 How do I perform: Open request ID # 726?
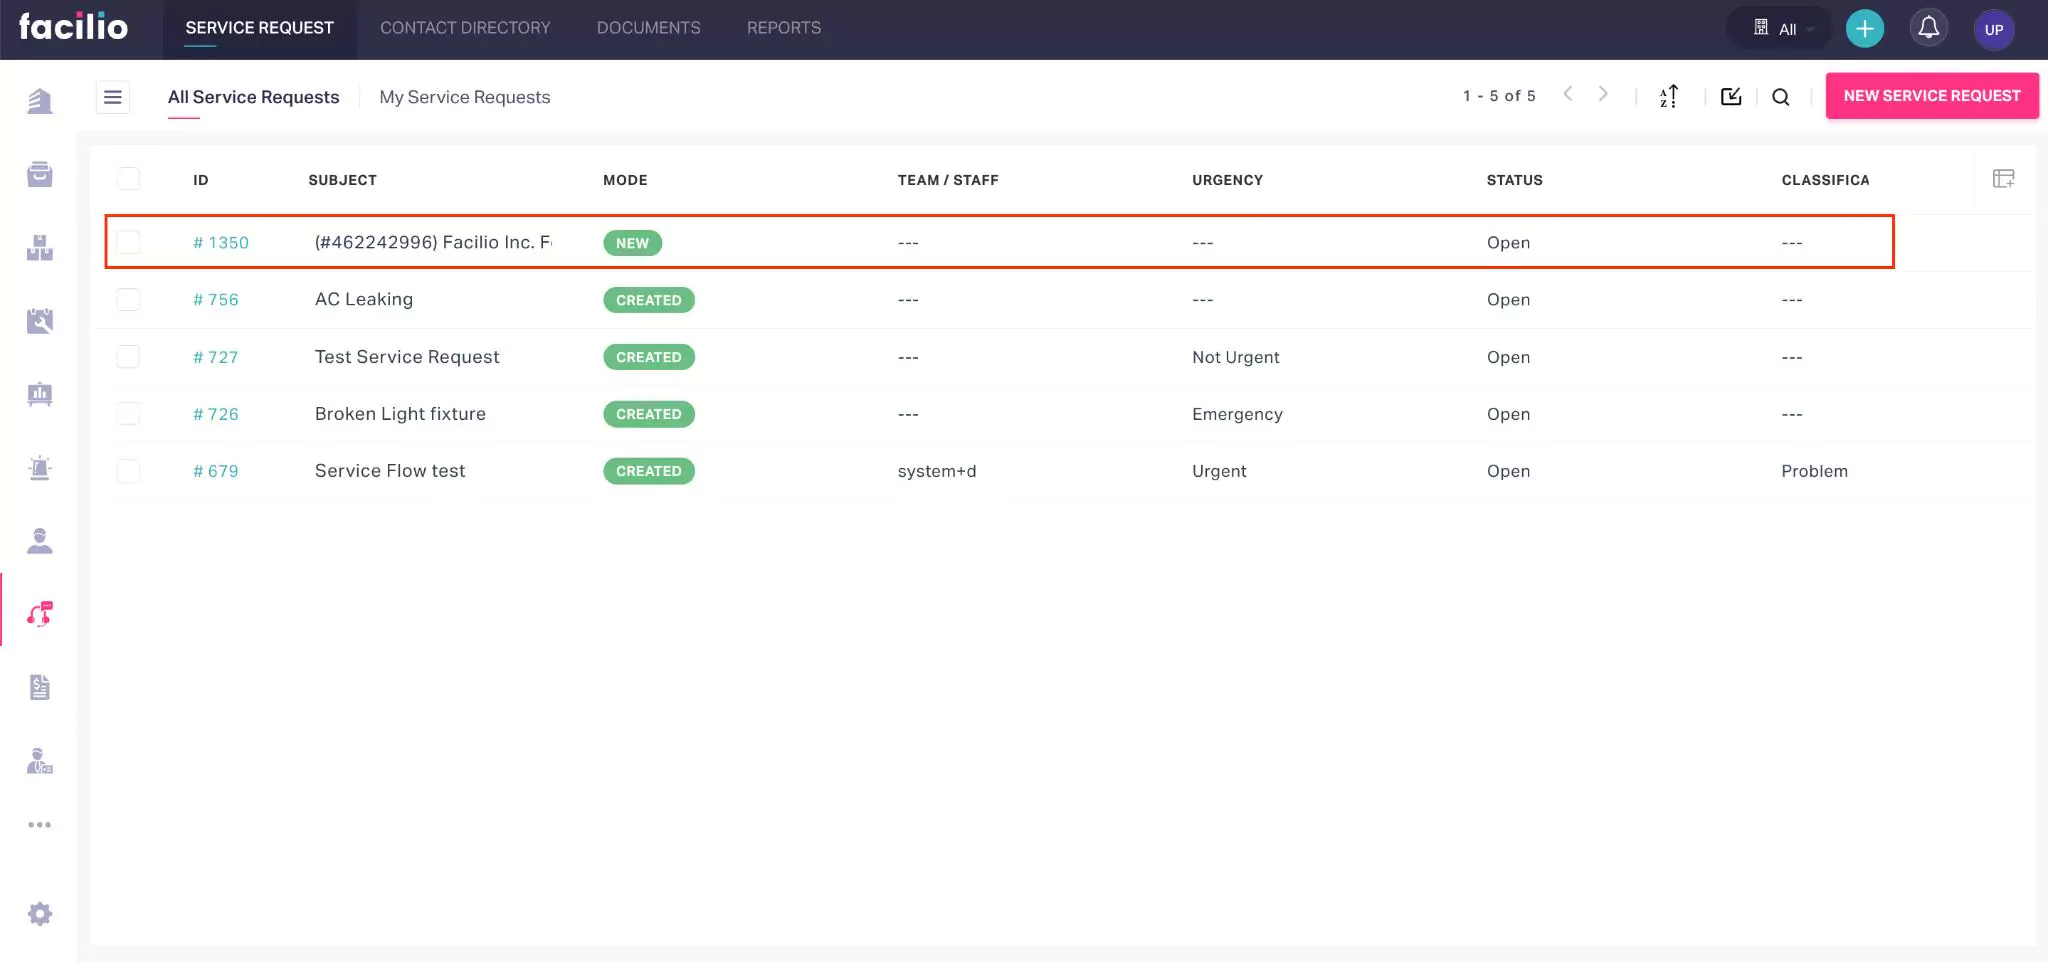(x=216, y=415)
